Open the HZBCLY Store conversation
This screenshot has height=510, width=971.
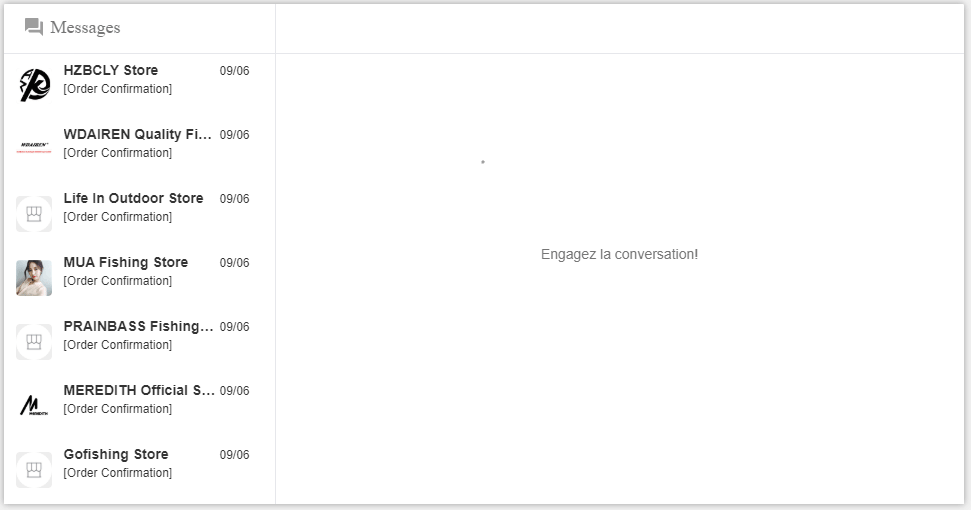(x=110, y=70)
